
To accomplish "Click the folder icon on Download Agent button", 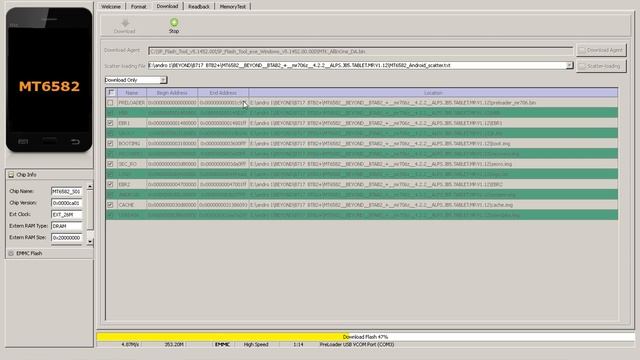I will pyautogui.click(x=582, y=50).
